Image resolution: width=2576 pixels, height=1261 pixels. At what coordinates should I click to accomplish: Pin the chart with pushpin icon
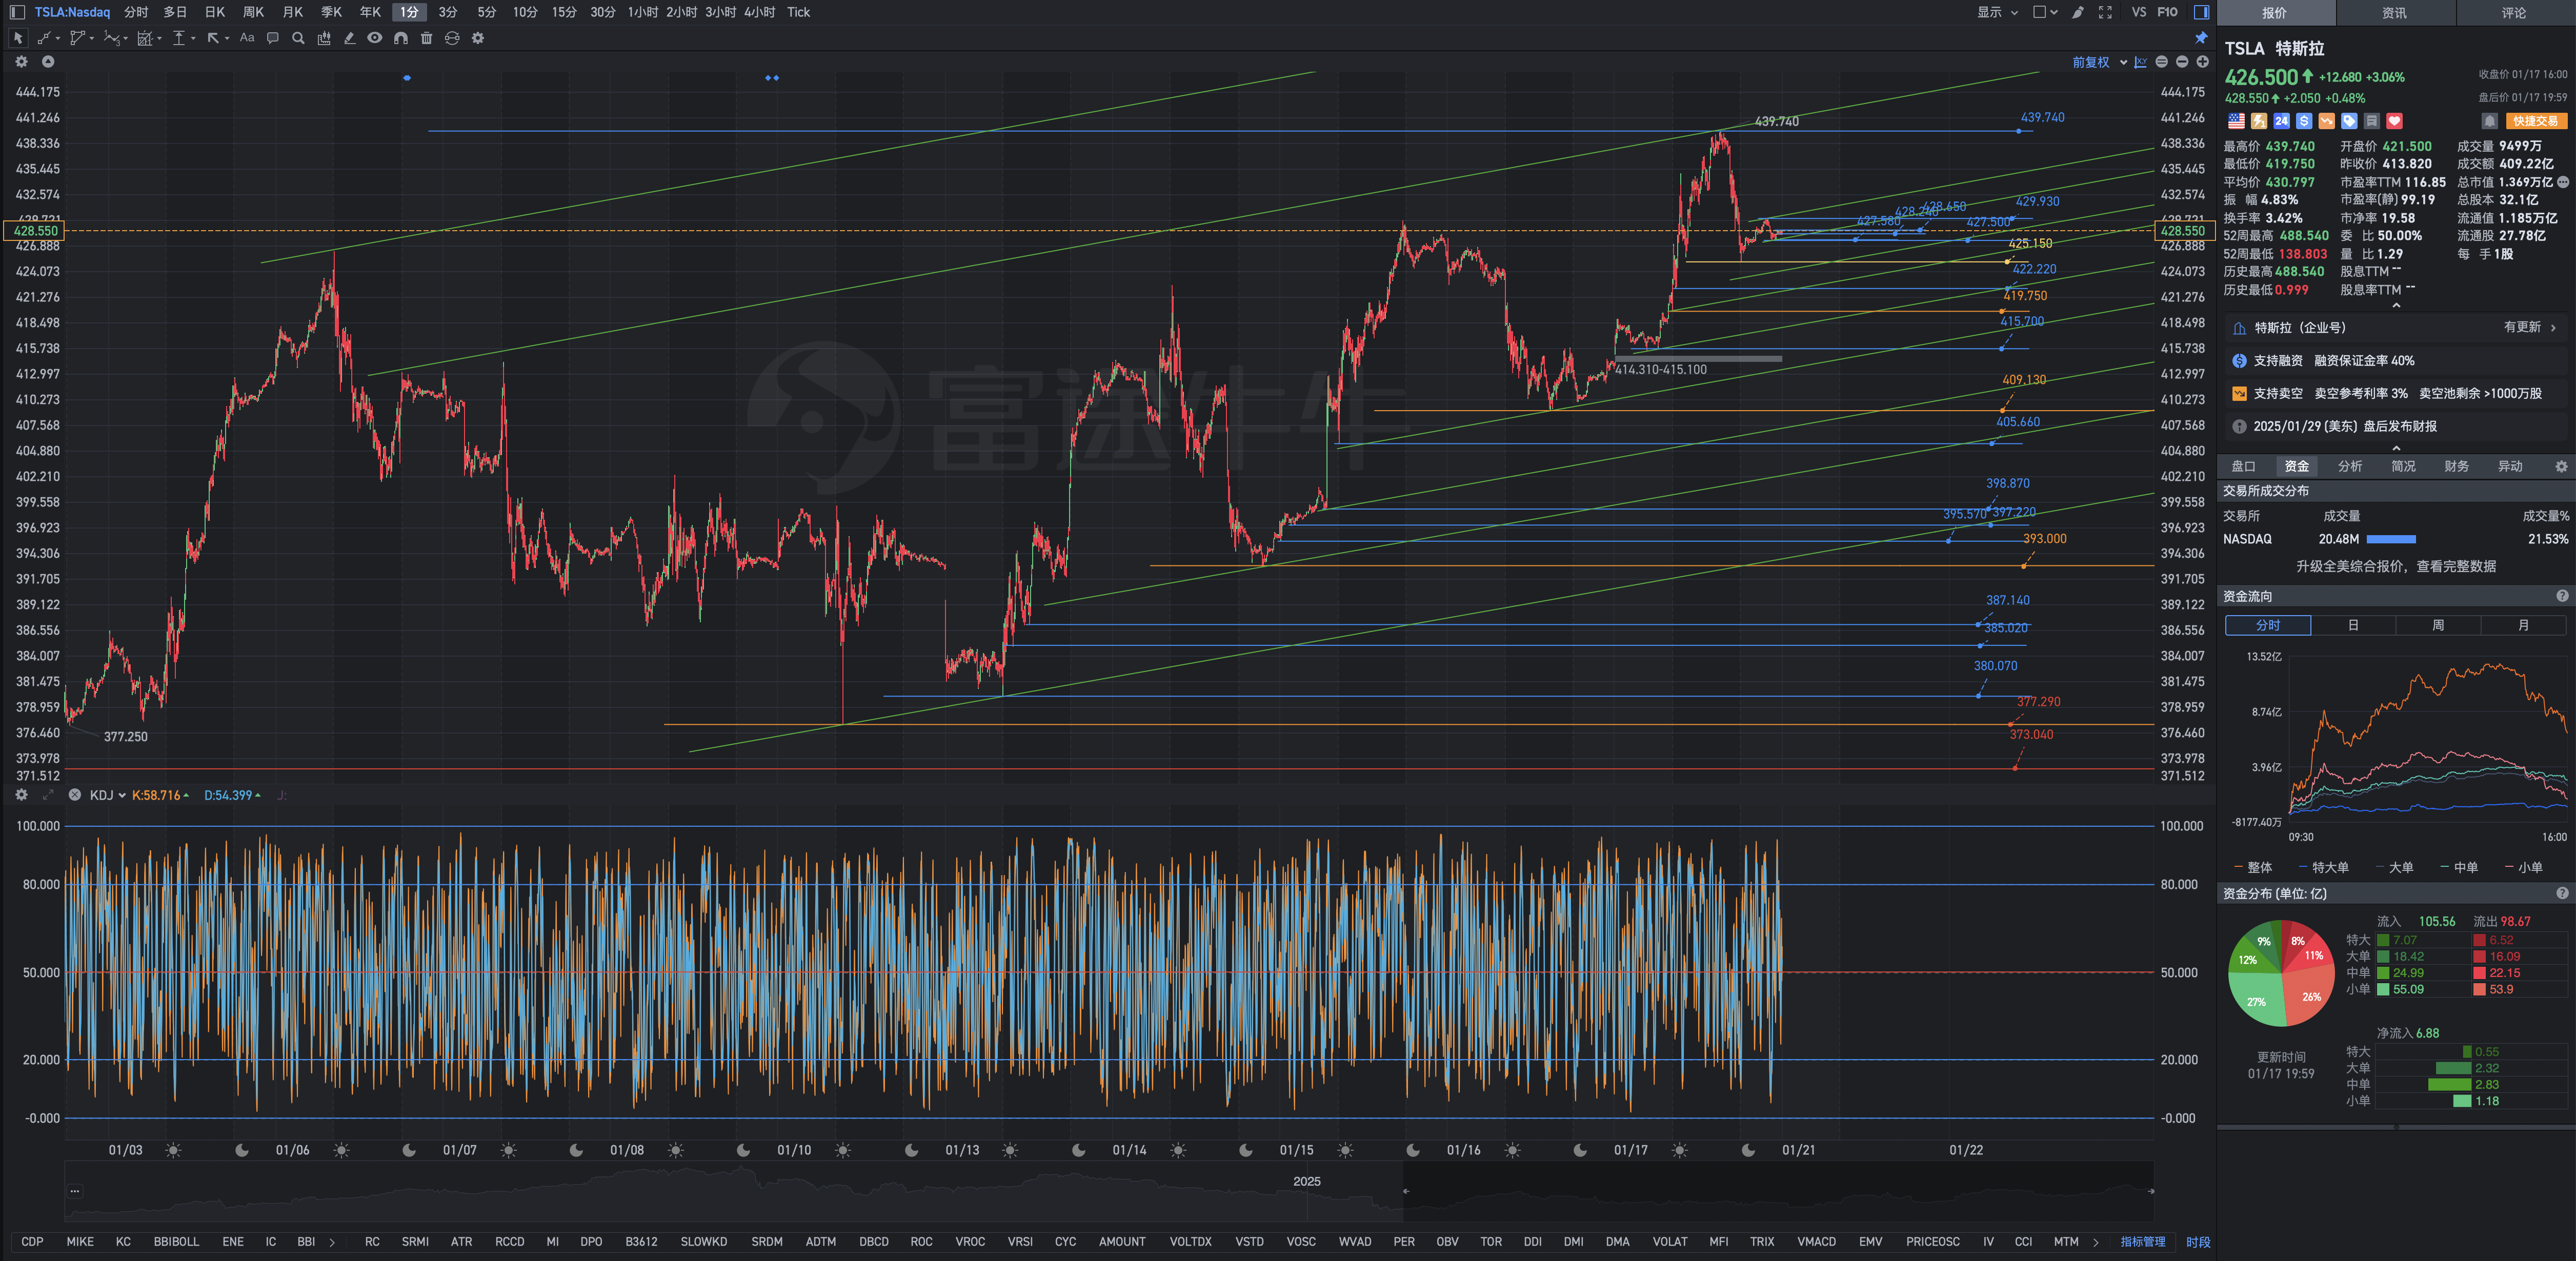click(x=2201, y=38)
